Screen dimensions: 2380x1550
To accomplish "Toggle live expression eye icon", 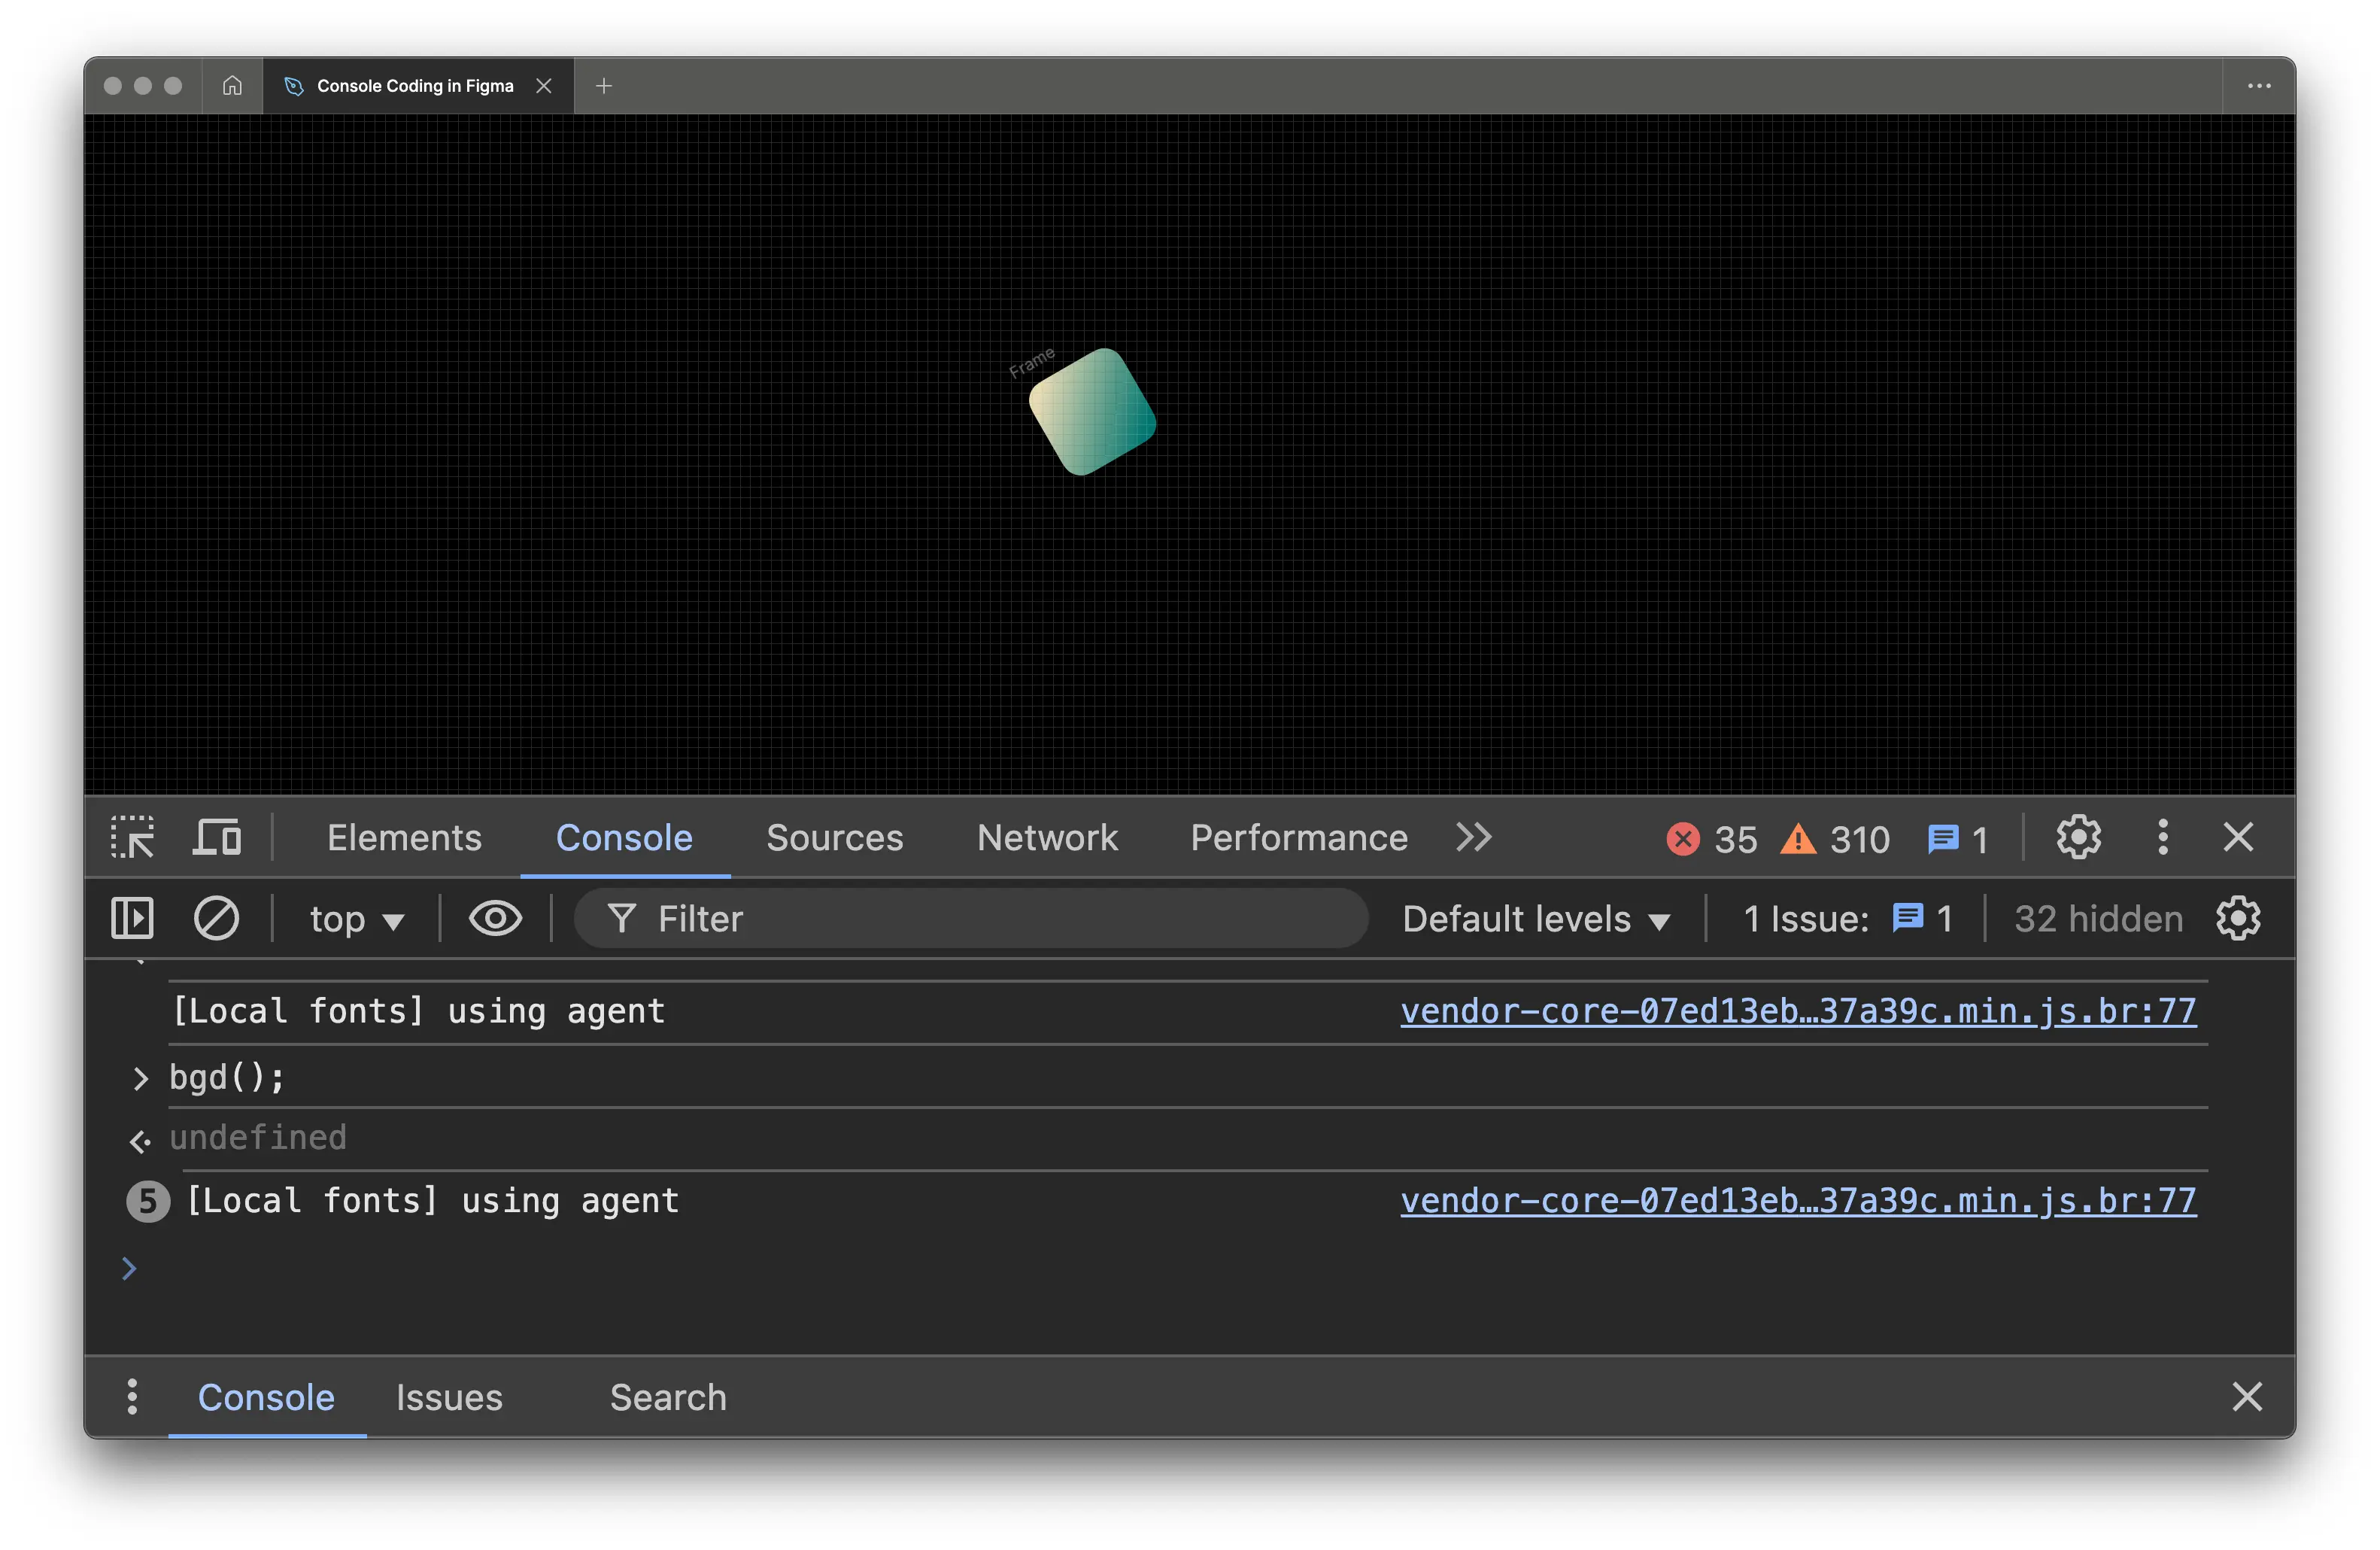I will pyautogui.click(x=495, y=919).
